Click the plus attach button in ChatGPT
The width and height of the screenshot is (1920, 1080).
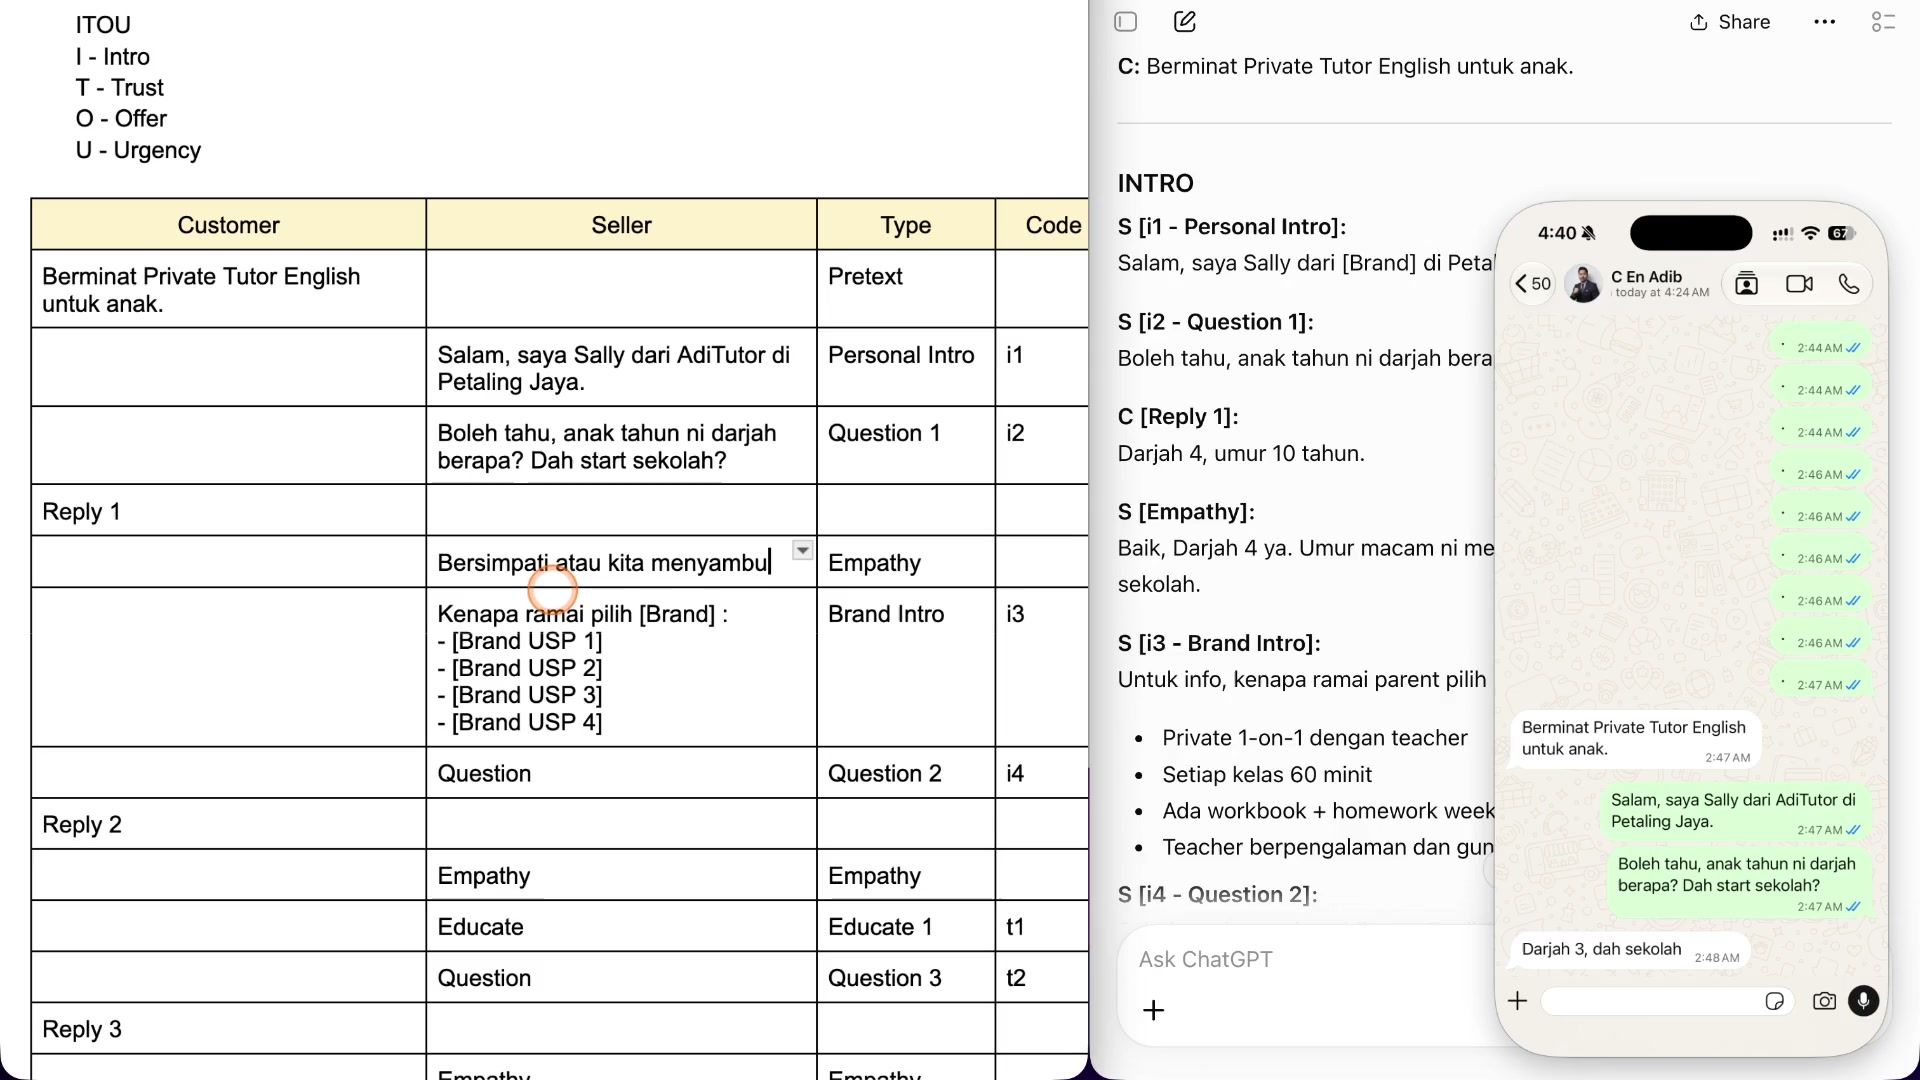pos(1154,1010)
